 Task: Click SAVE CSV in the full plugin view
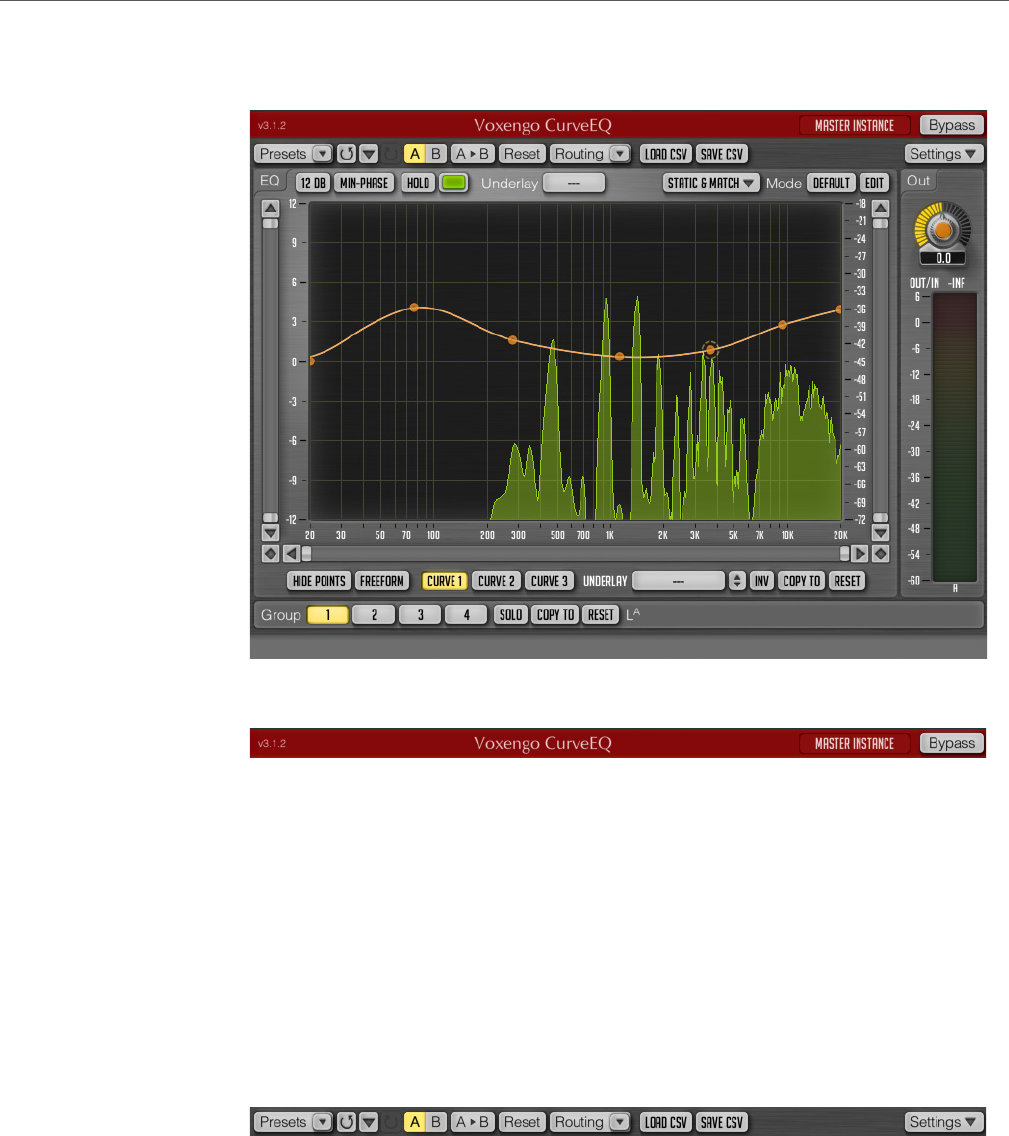(721, 154)
